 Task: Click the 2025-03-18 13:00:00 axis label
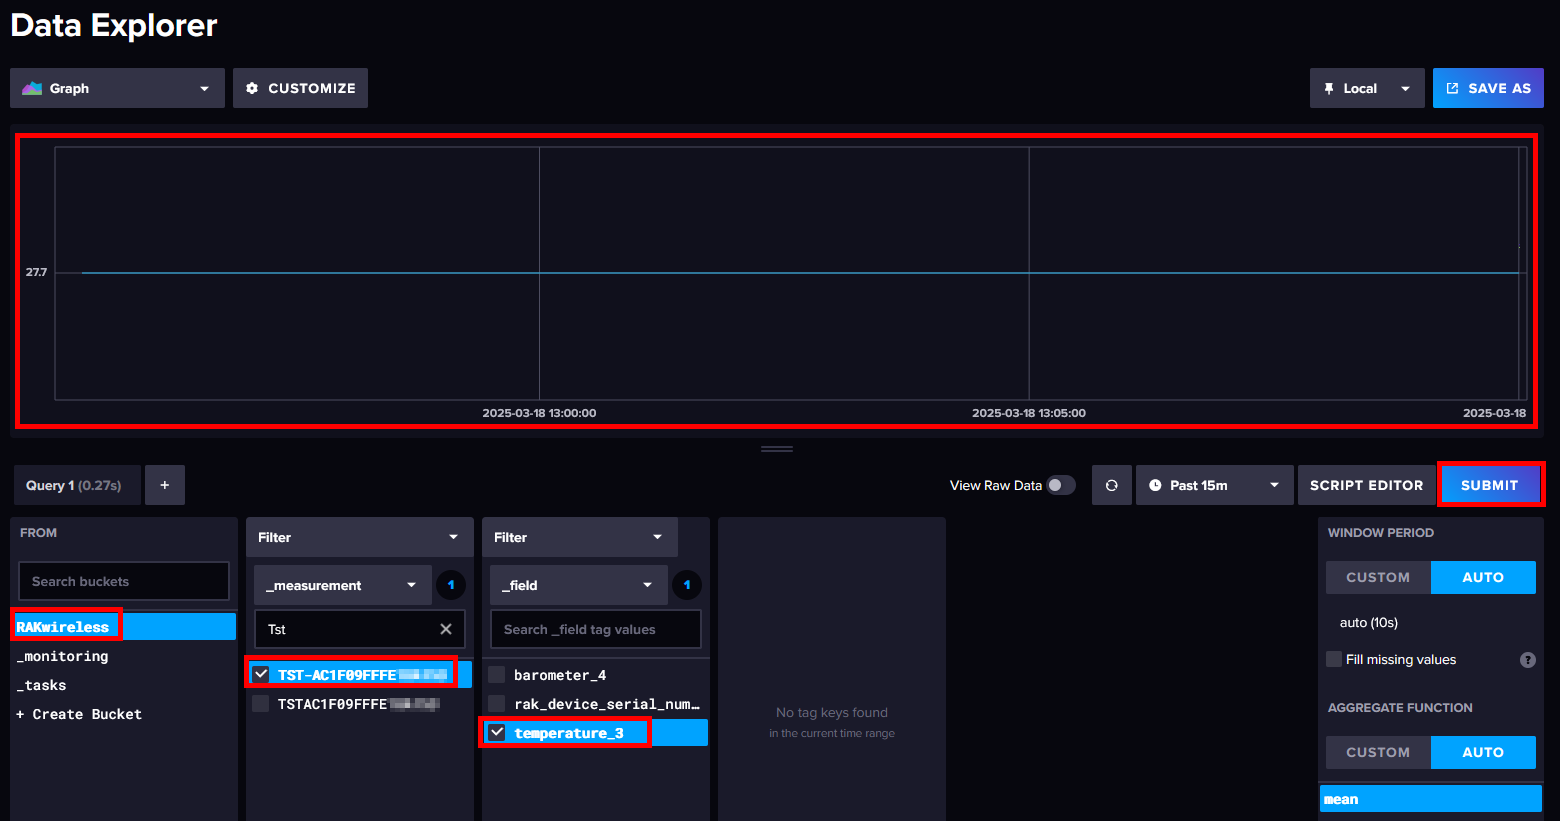[539, 413]
